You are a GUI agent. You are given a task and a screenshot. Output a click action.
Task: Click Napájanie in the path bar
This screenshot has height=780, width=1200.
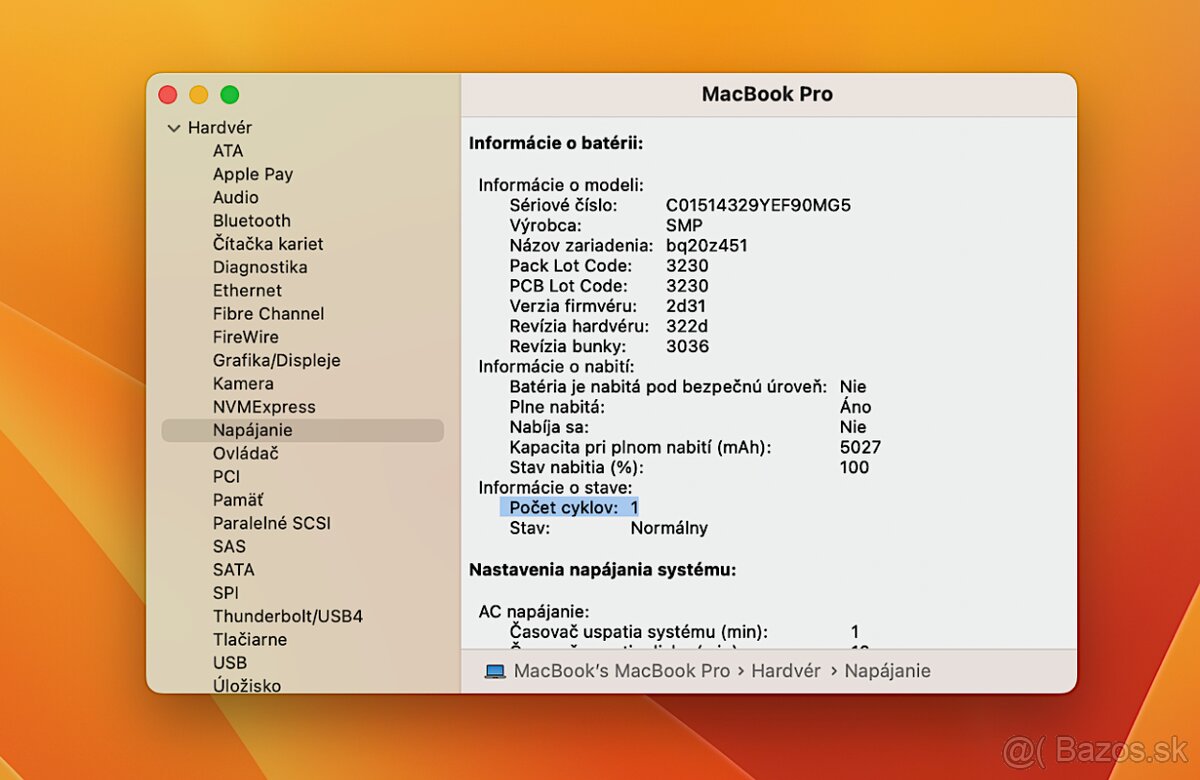point(888,671)
